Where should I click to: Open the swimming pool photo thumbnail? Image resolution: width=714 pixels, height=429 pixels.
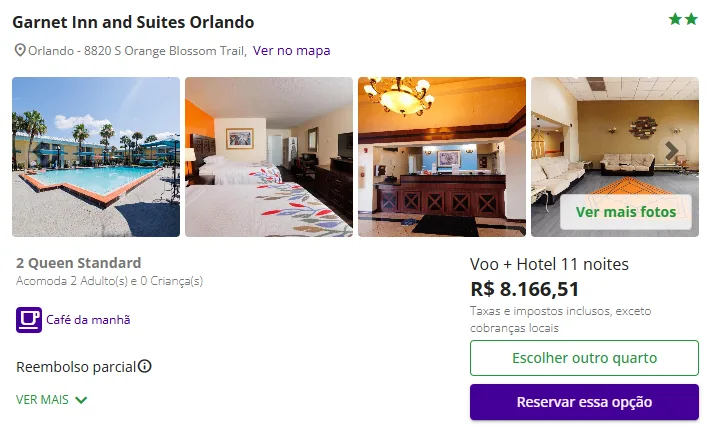[96, 157]
